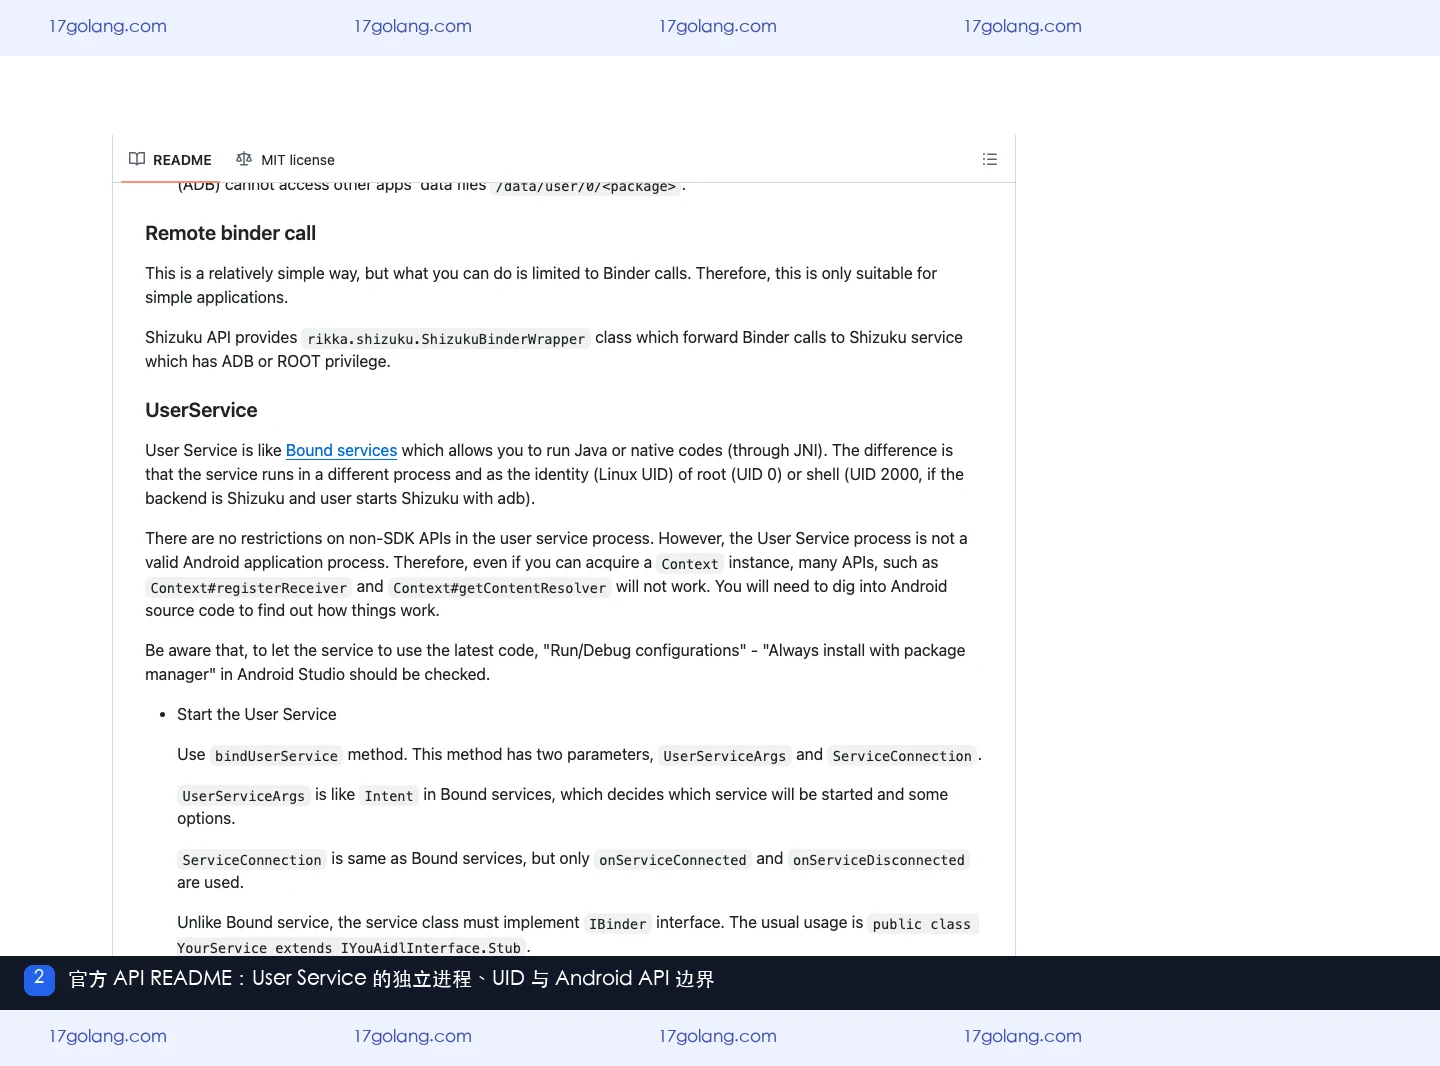Click the IBinder code snippet
The height and width of the screenshot is (1066, 1440).
pos(618,924)
